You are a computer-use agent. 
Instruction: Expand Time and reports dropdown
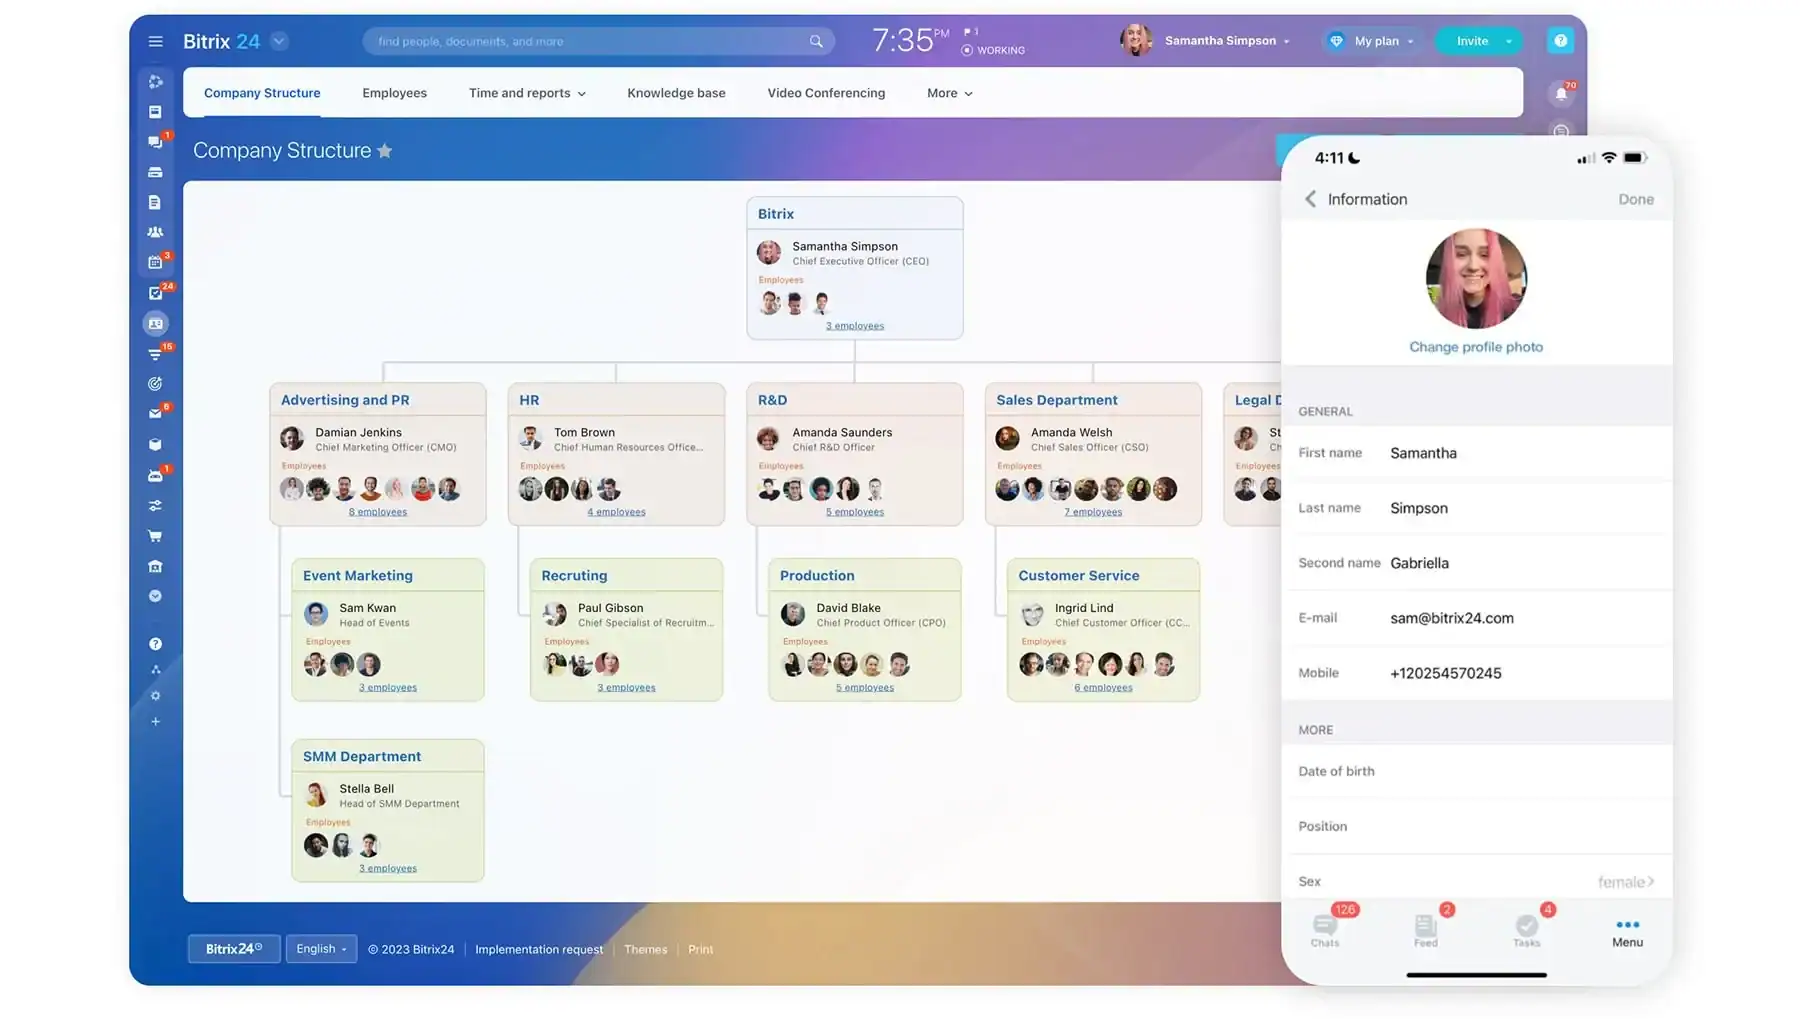pyautogui.click(x=527, y=93)
